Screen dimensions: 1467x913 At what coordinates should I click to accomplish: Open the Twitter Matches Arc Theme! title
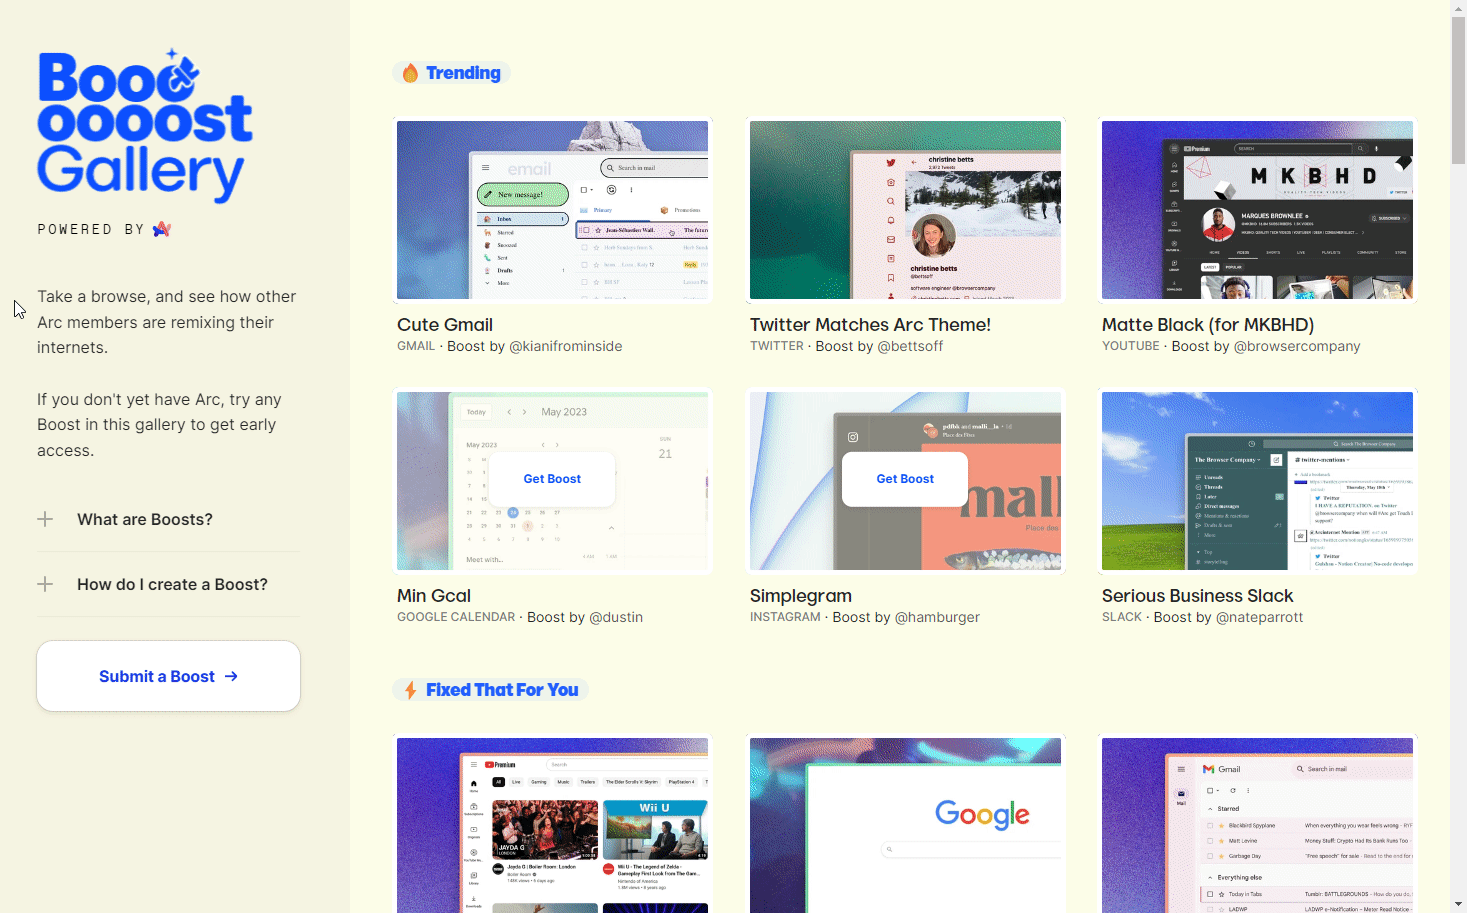click(870, 324)
